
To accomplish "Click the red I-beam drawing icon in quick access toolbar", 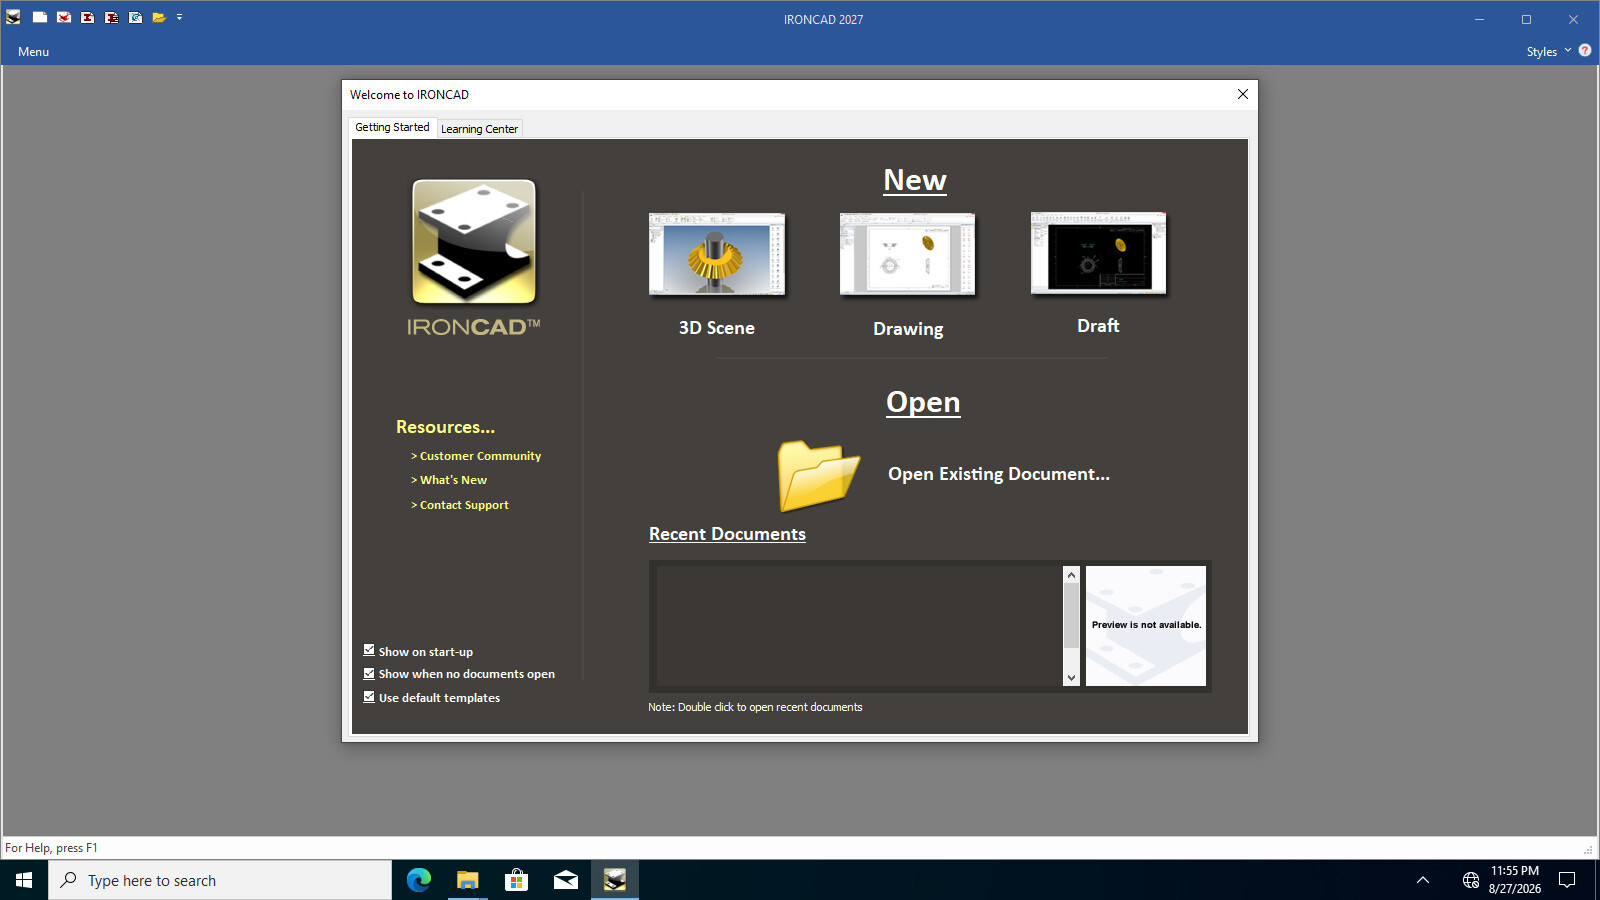I will (88, 17).
